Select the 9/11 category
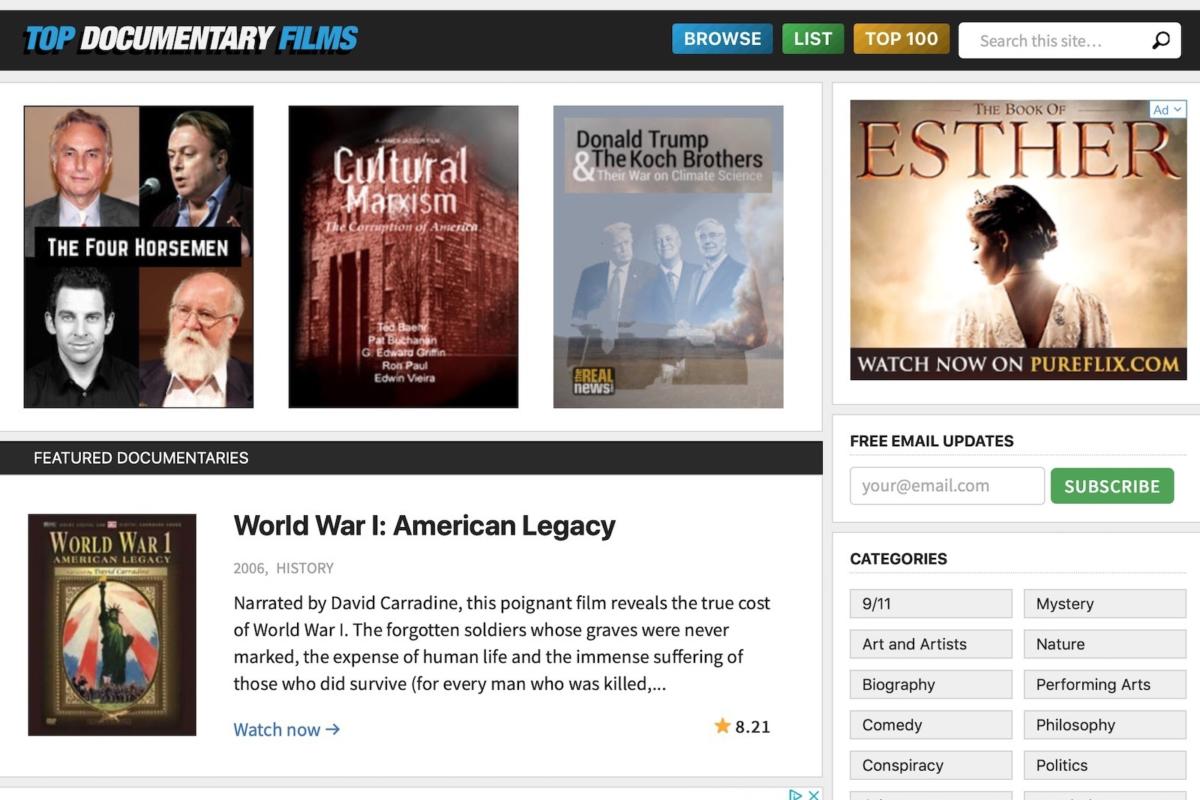This screenshot has height=800, width=1200. point(931,604)
